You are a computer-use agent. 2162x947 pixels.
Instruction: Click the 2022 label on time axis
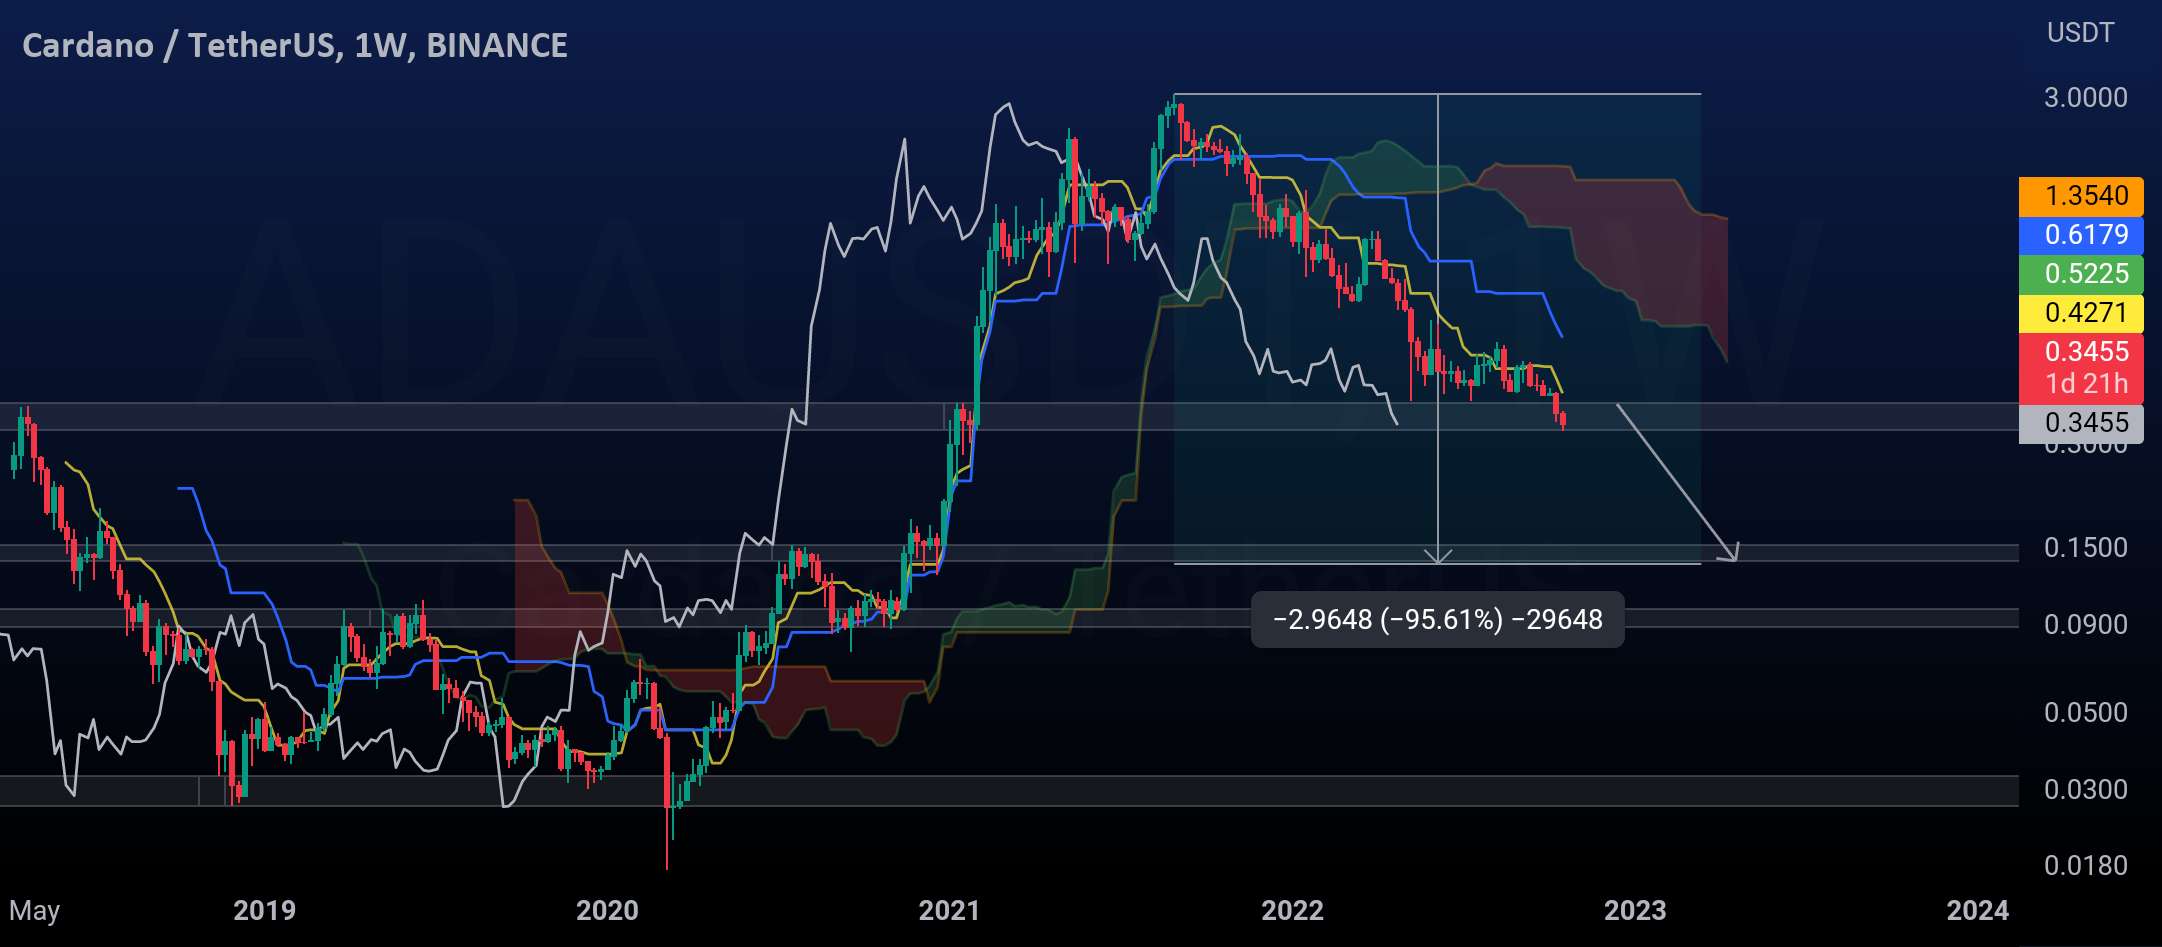pyautogui.click(x=1292, y=911)
